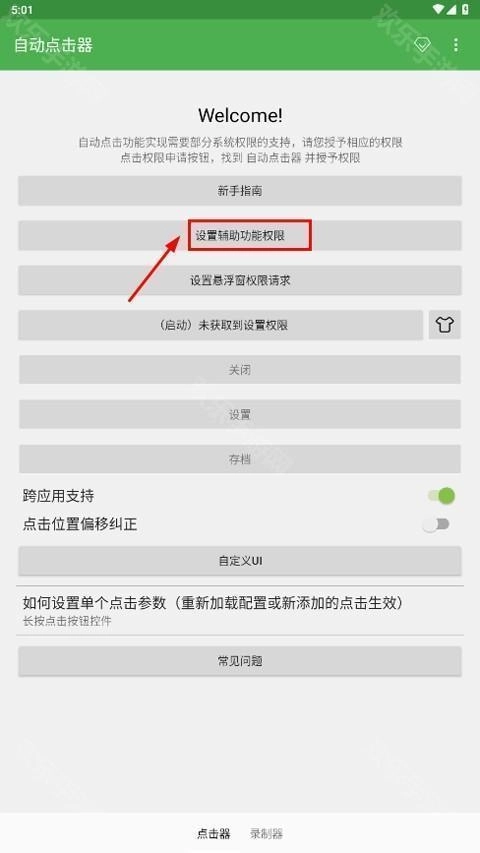The image size is (480, 853).
Task: Open the 常见问题 FAQ button
Action: tap(240, 662)
